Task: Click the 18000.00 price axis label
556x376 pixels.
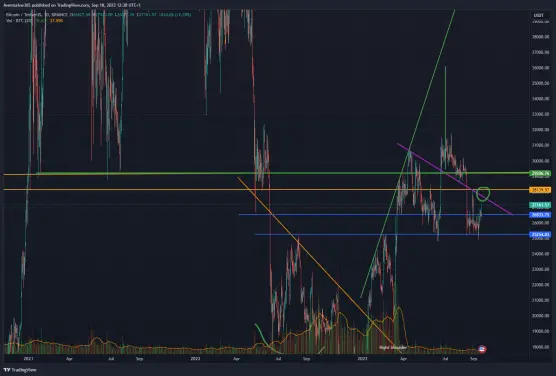Action: [541, 347]
